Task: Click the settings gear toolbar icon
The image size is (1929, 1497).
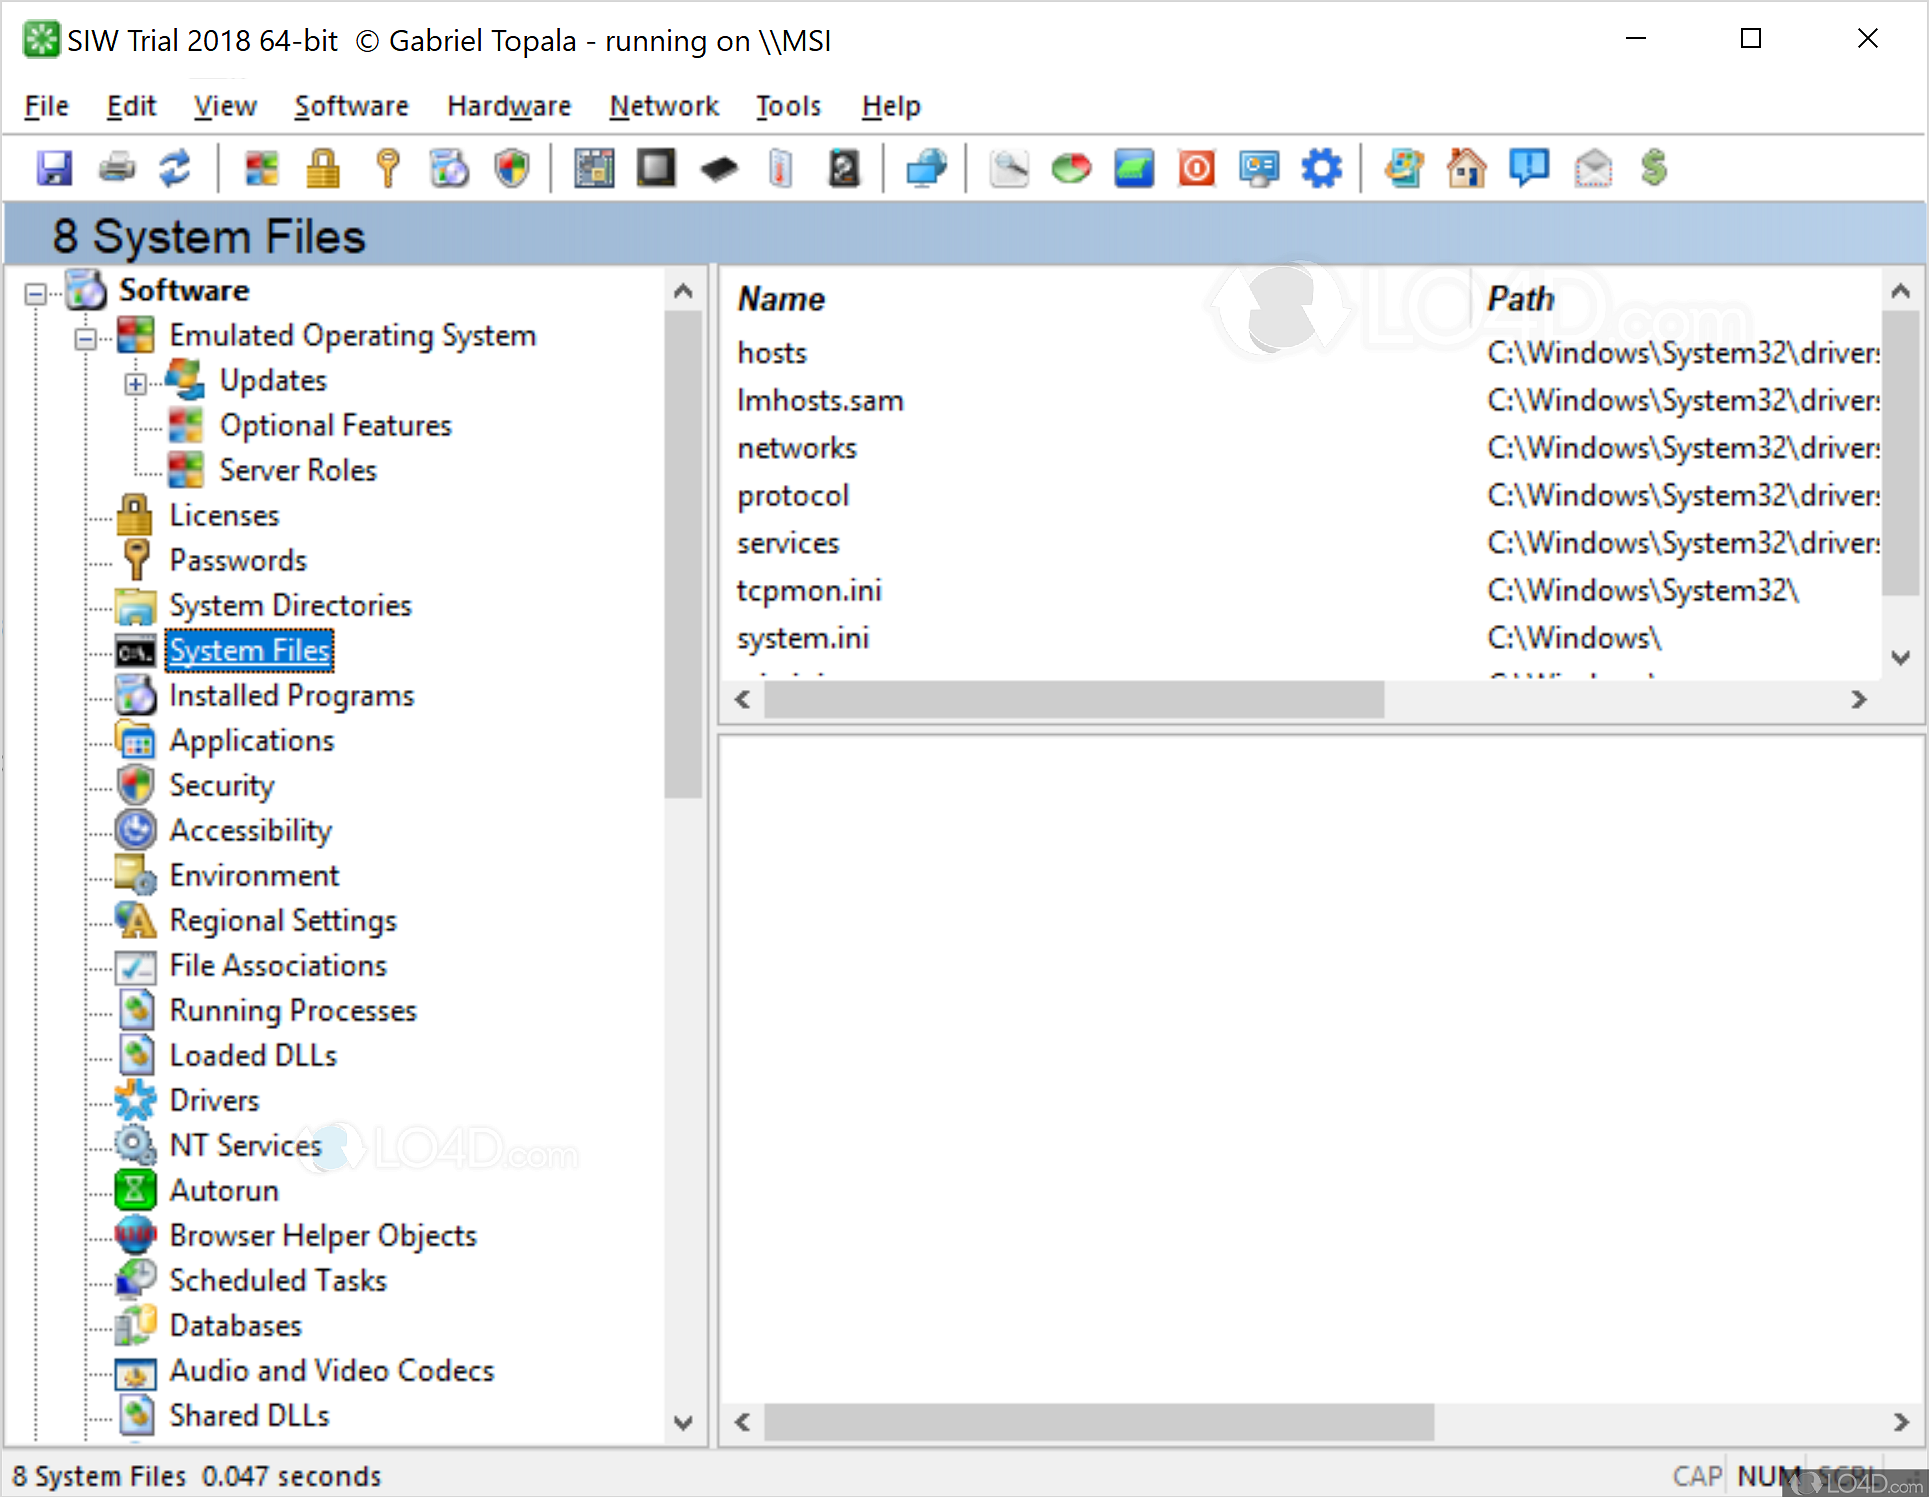Action: pos(1322,168)
